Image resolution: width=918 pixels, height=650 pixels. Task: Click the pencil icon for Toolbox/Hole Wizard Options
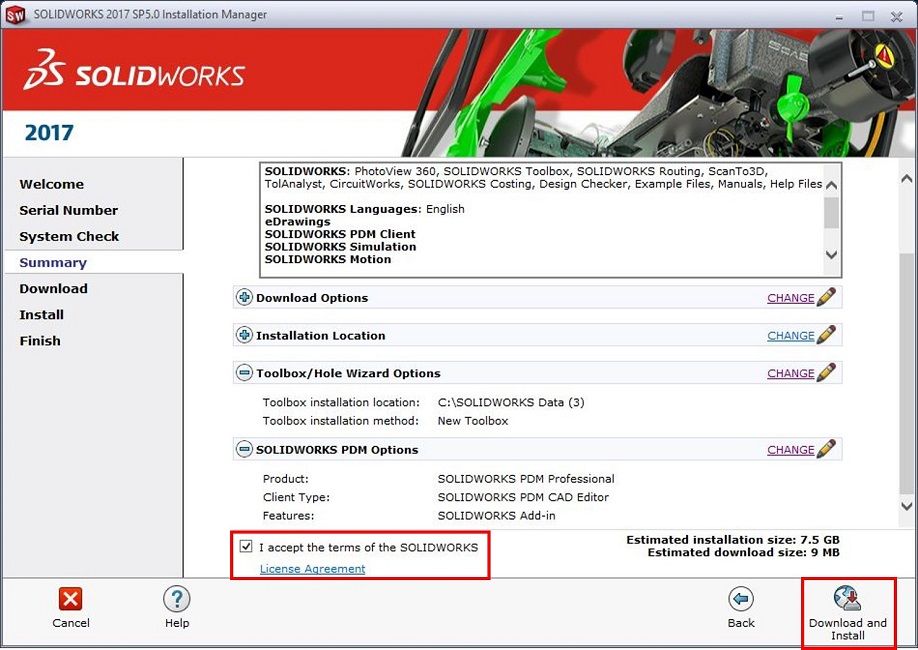827,373
